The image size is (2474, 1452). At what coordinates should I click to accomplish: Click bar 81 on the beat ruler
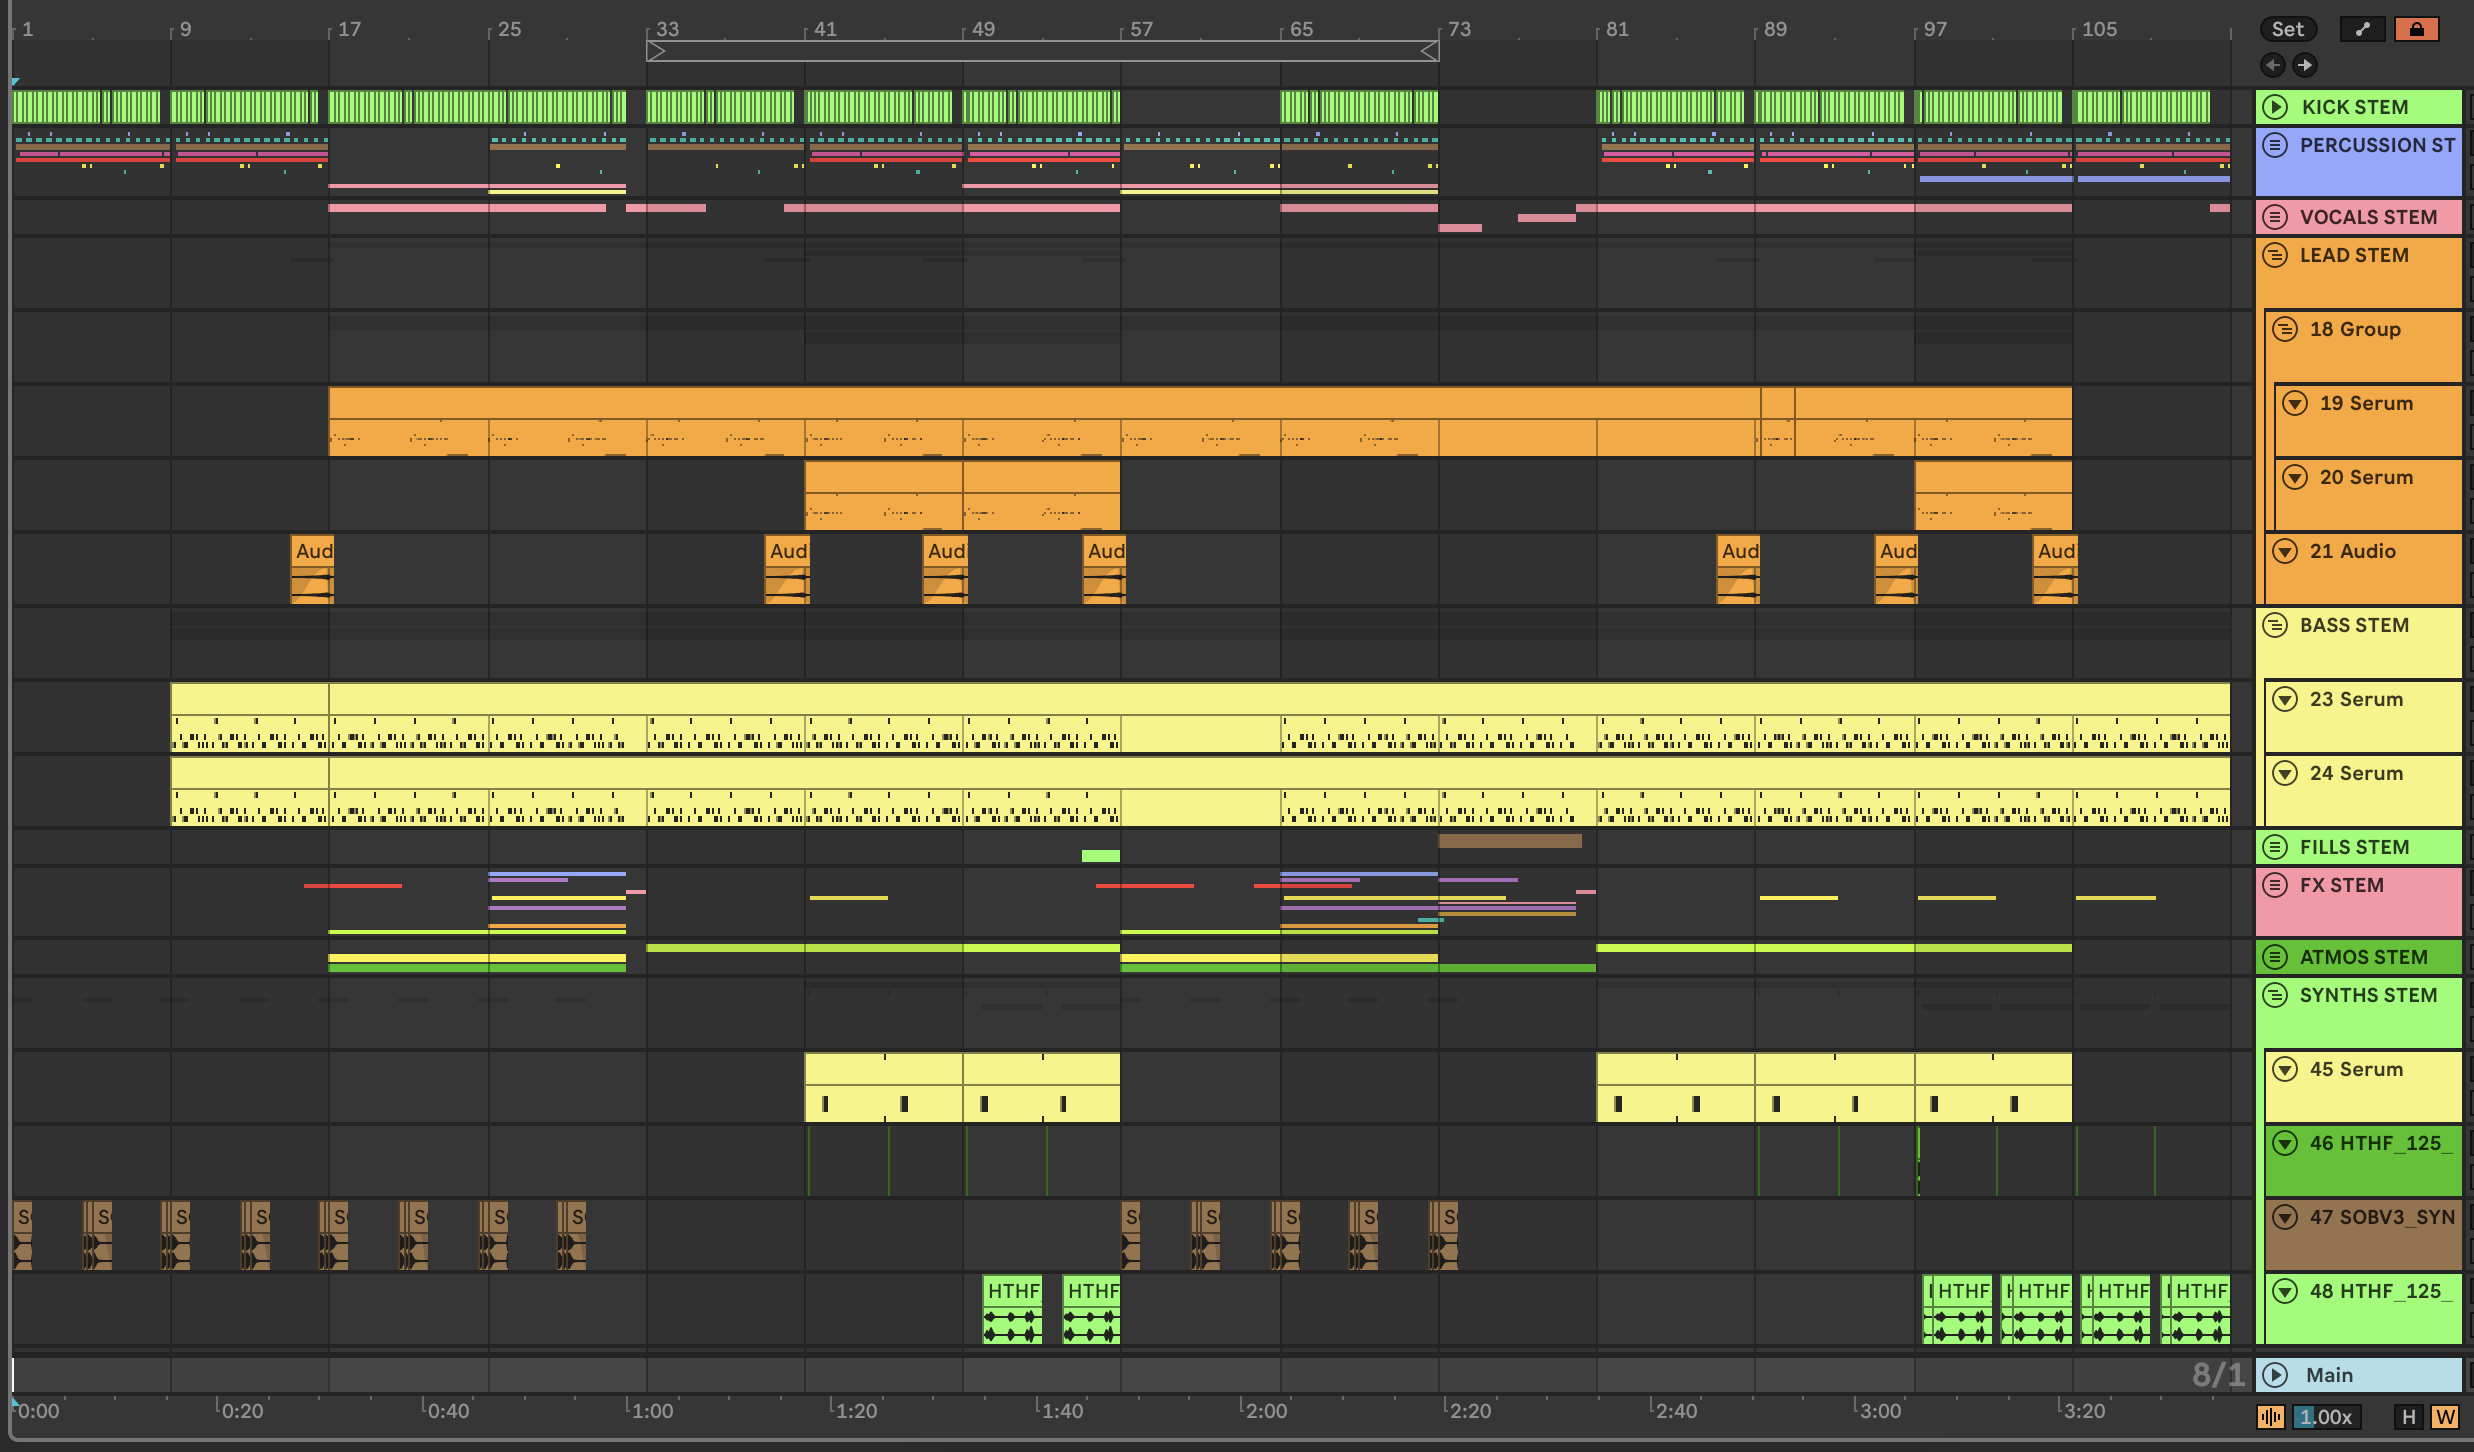point(1617,29)
